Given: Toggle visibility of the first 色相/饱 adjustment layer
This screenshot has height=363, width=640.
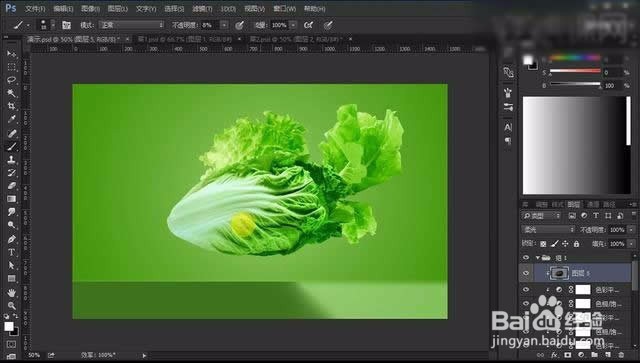Looking at the screenshot, I should pos(526,304).
